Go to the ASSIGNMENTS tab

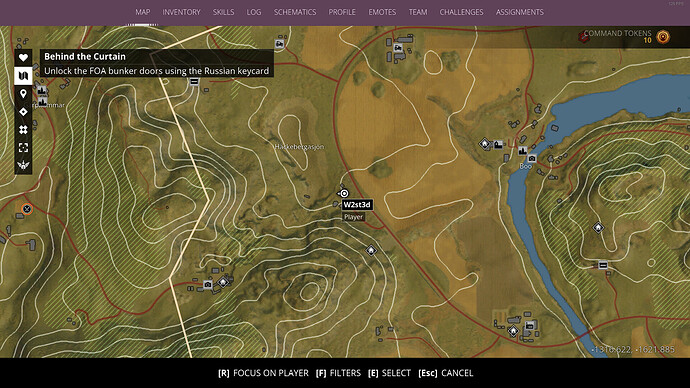point(520,12)
